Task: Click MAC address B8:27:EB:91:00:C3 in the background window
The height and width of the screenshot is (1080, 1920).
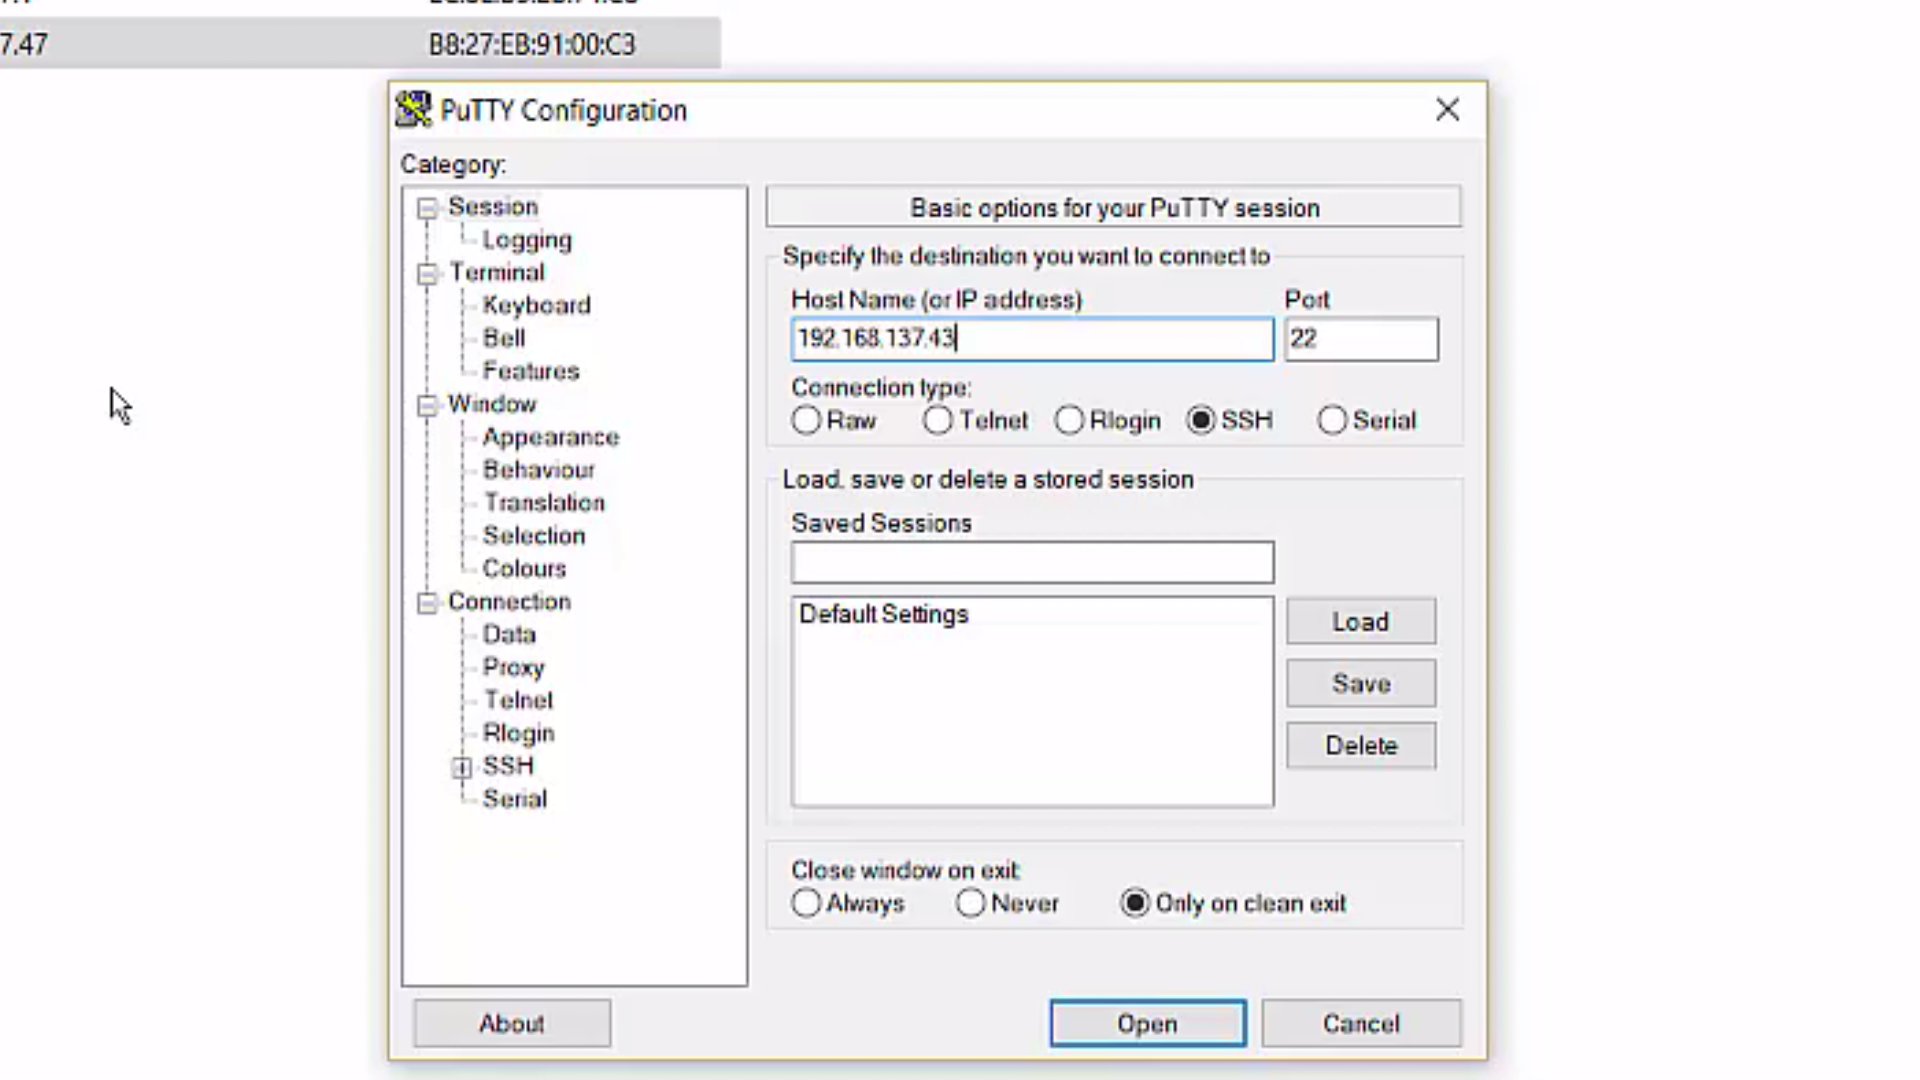Action: tap(532, 45)
